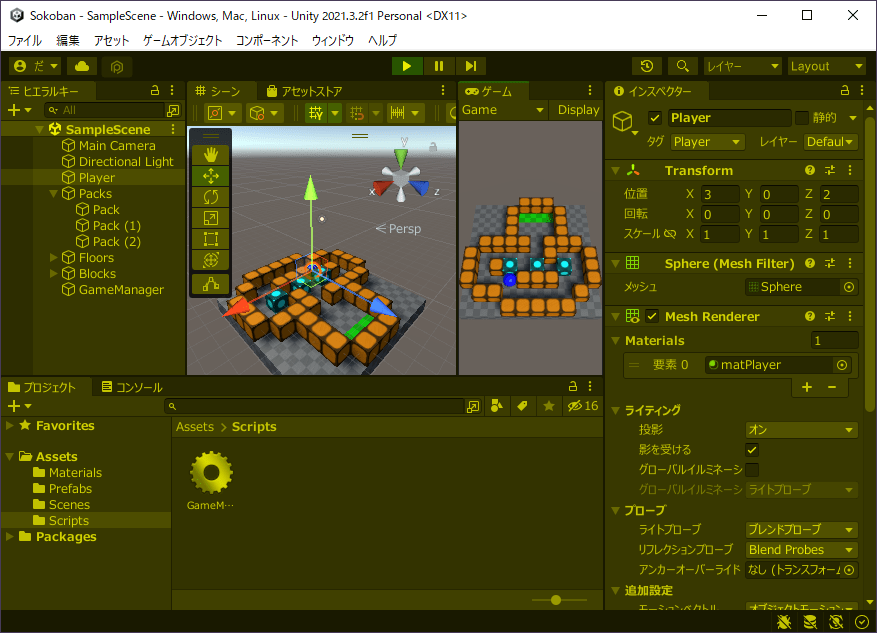This screenshot has height=633, width=877.
Task: Collapse the Packs tree node
Action: click(54, 194)
